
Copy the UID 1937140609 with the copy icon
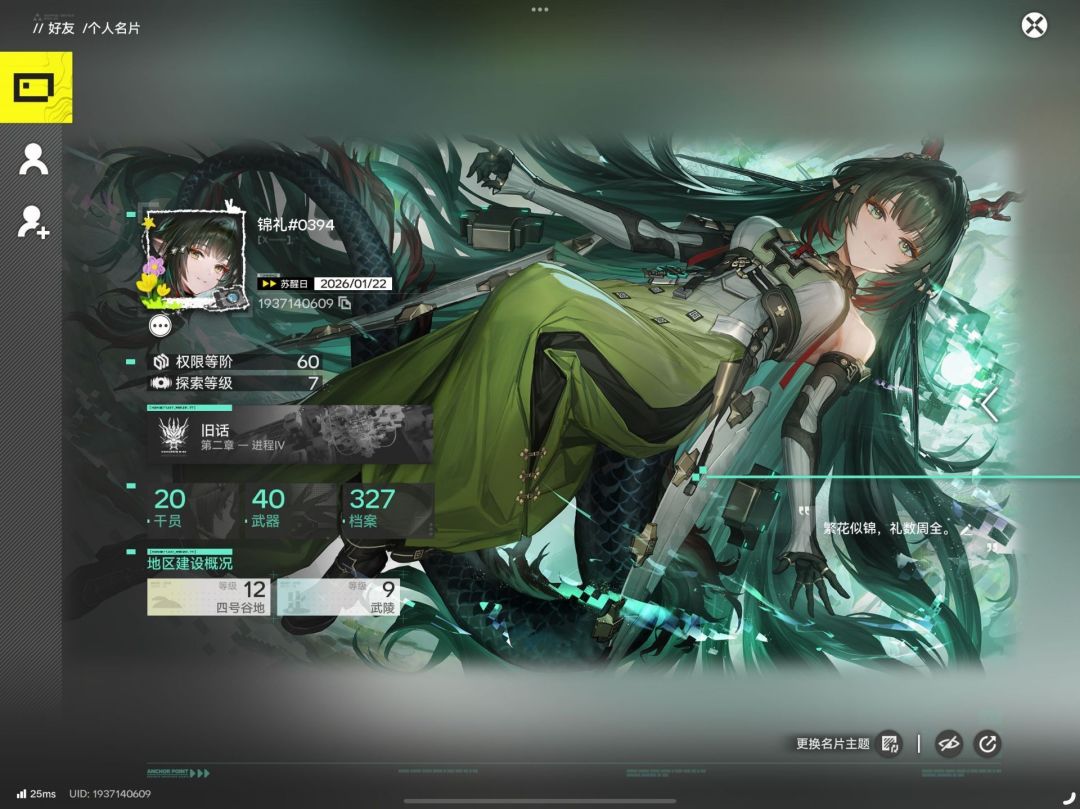click(344, 304)
